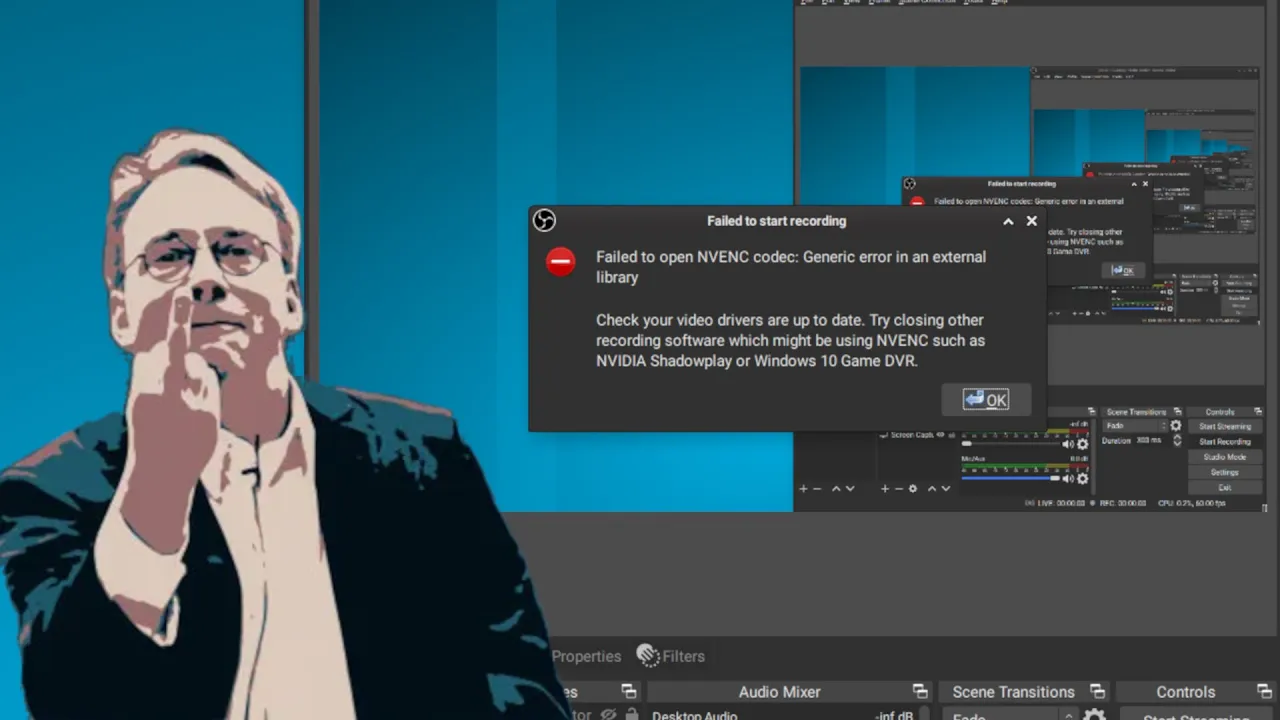Toggle the Screen Capture eye in the preview
Viewport: 1280px width, 720px height.
(941, 435)
